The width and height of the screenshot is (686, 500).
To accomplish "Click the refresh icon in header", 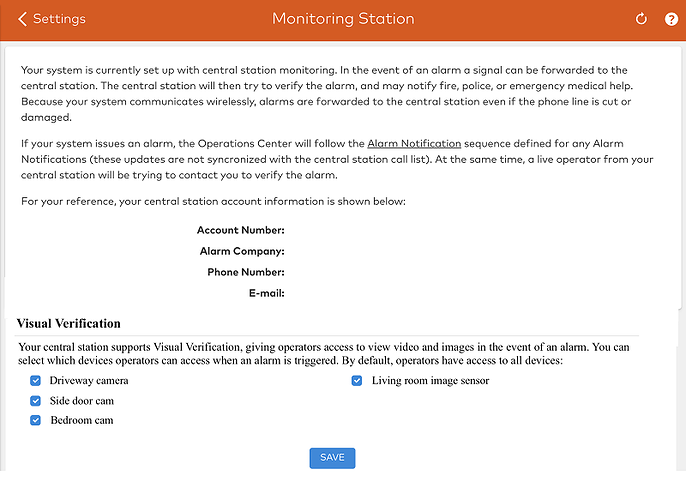I will click(x=642, y=19).
